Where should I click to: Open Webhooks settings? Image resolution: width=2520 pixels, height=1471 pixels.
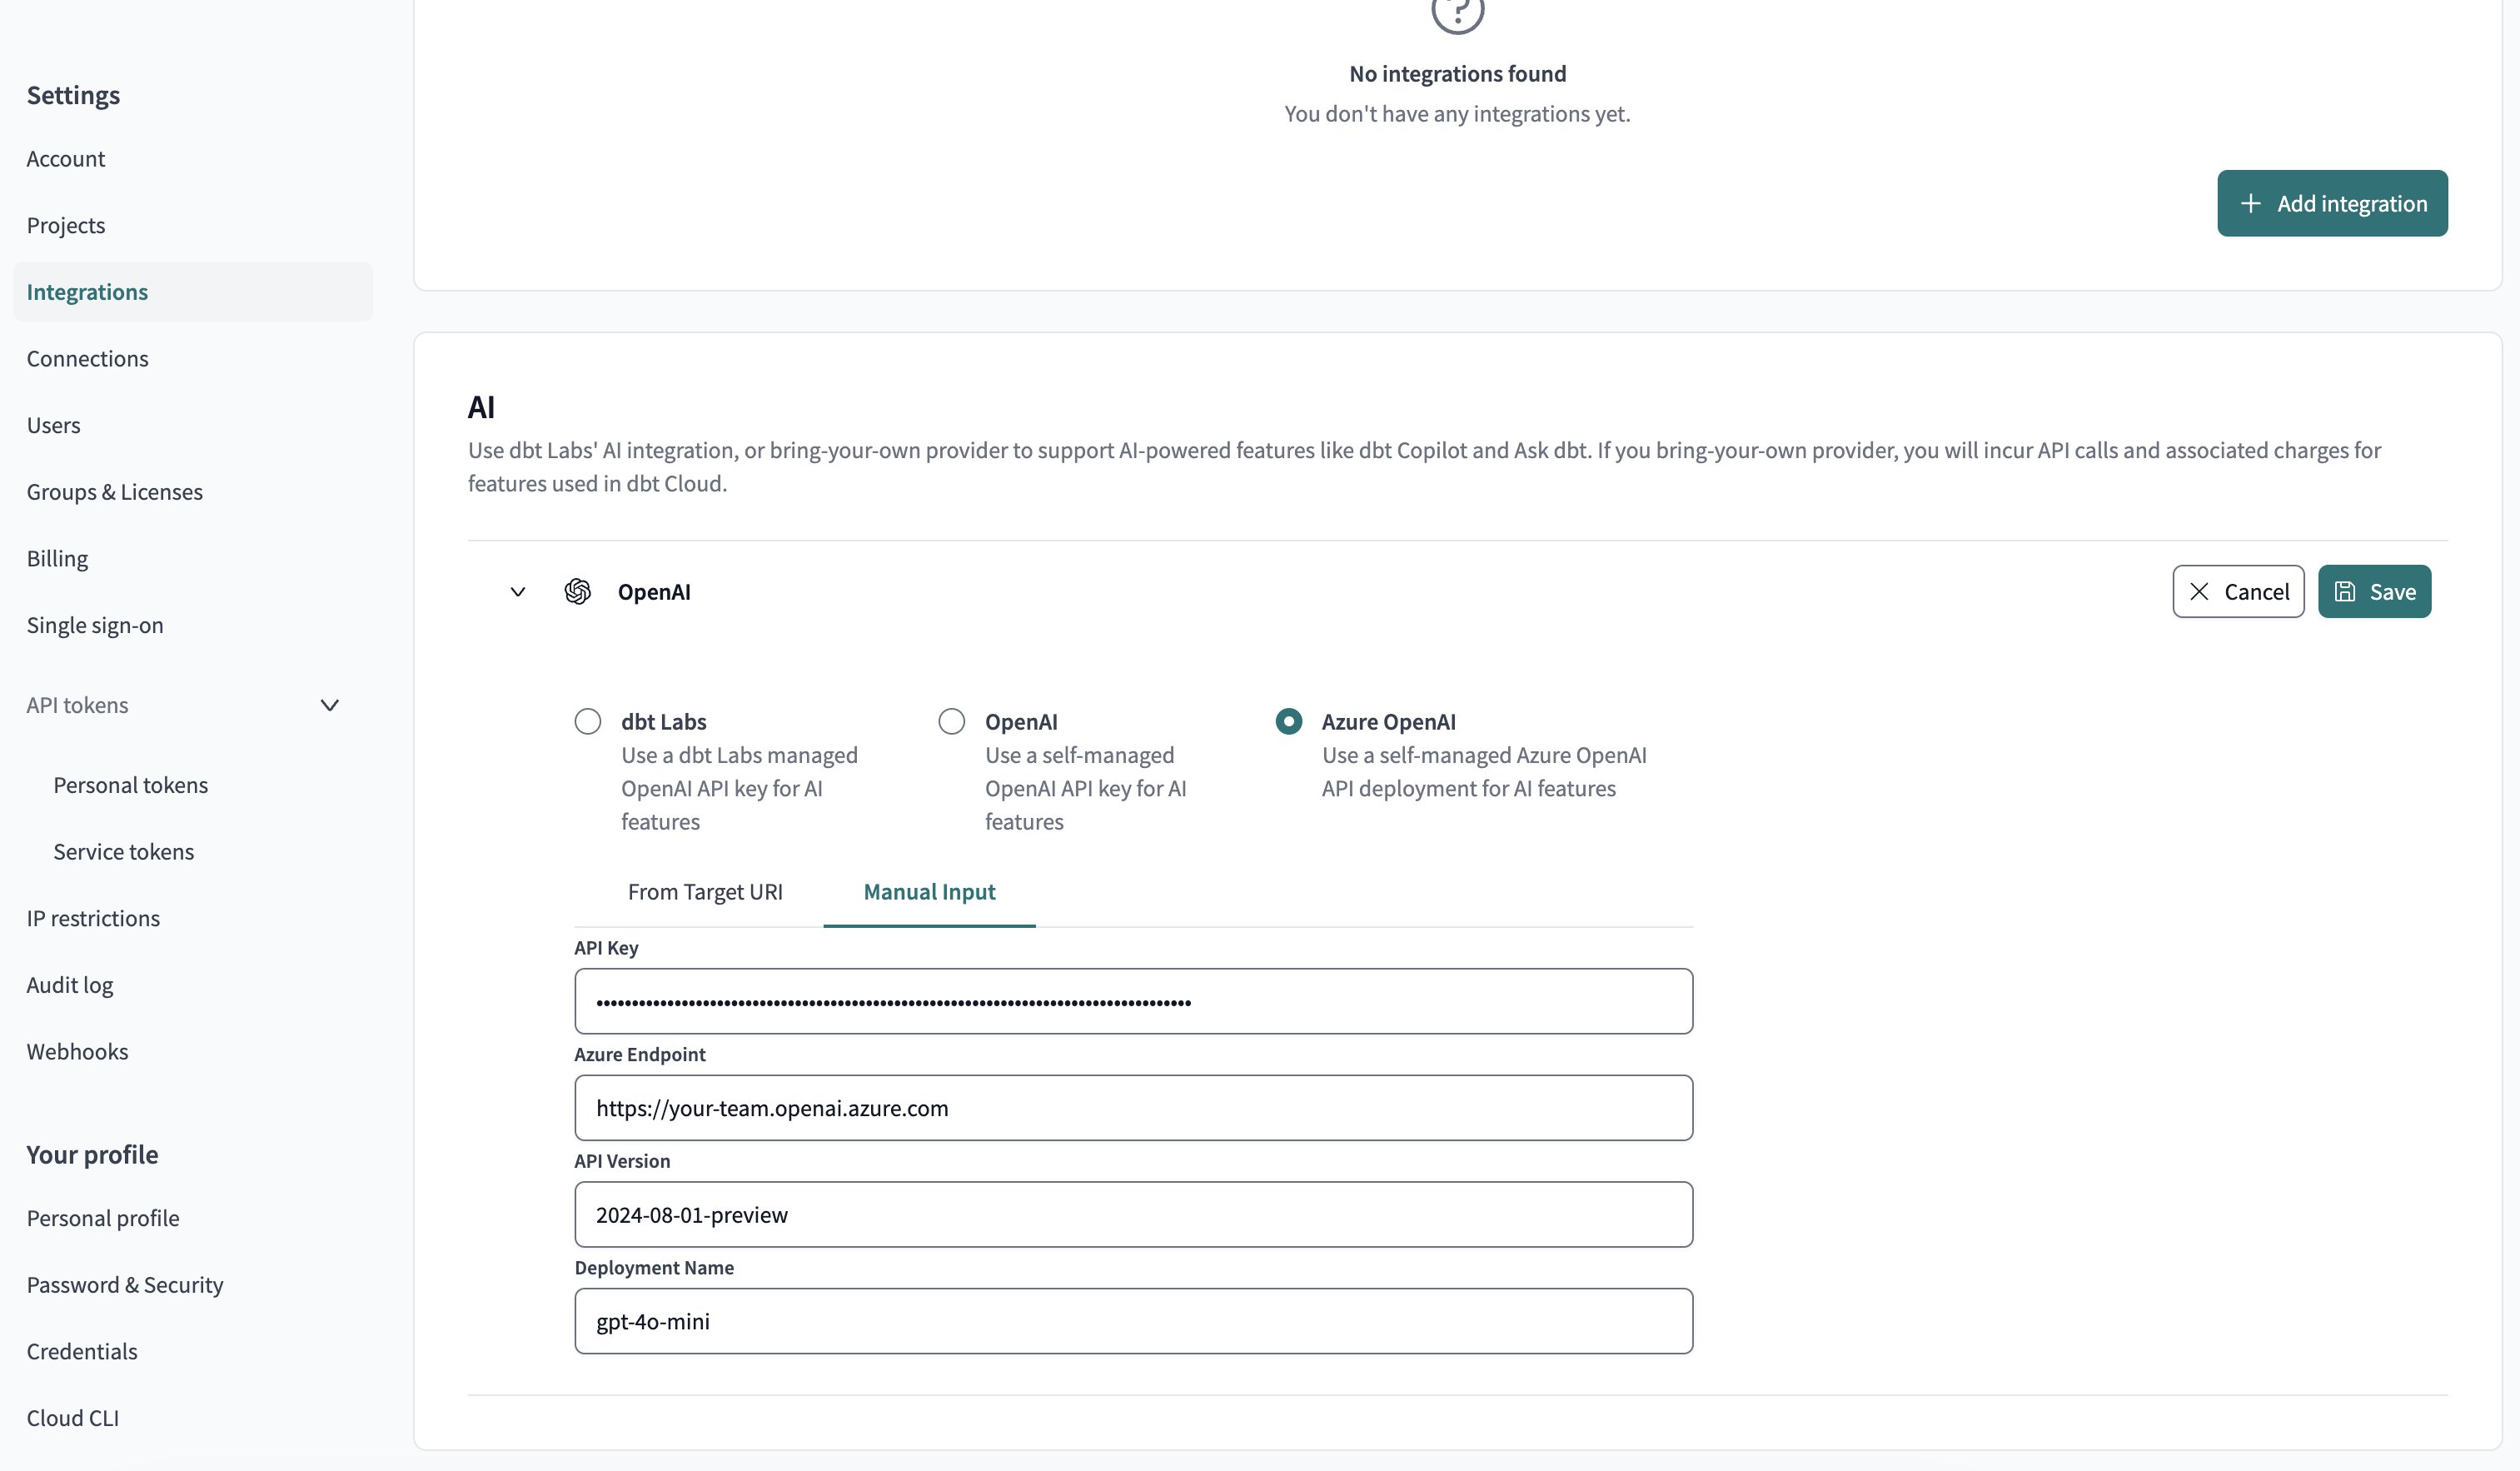pos(77,1051)
